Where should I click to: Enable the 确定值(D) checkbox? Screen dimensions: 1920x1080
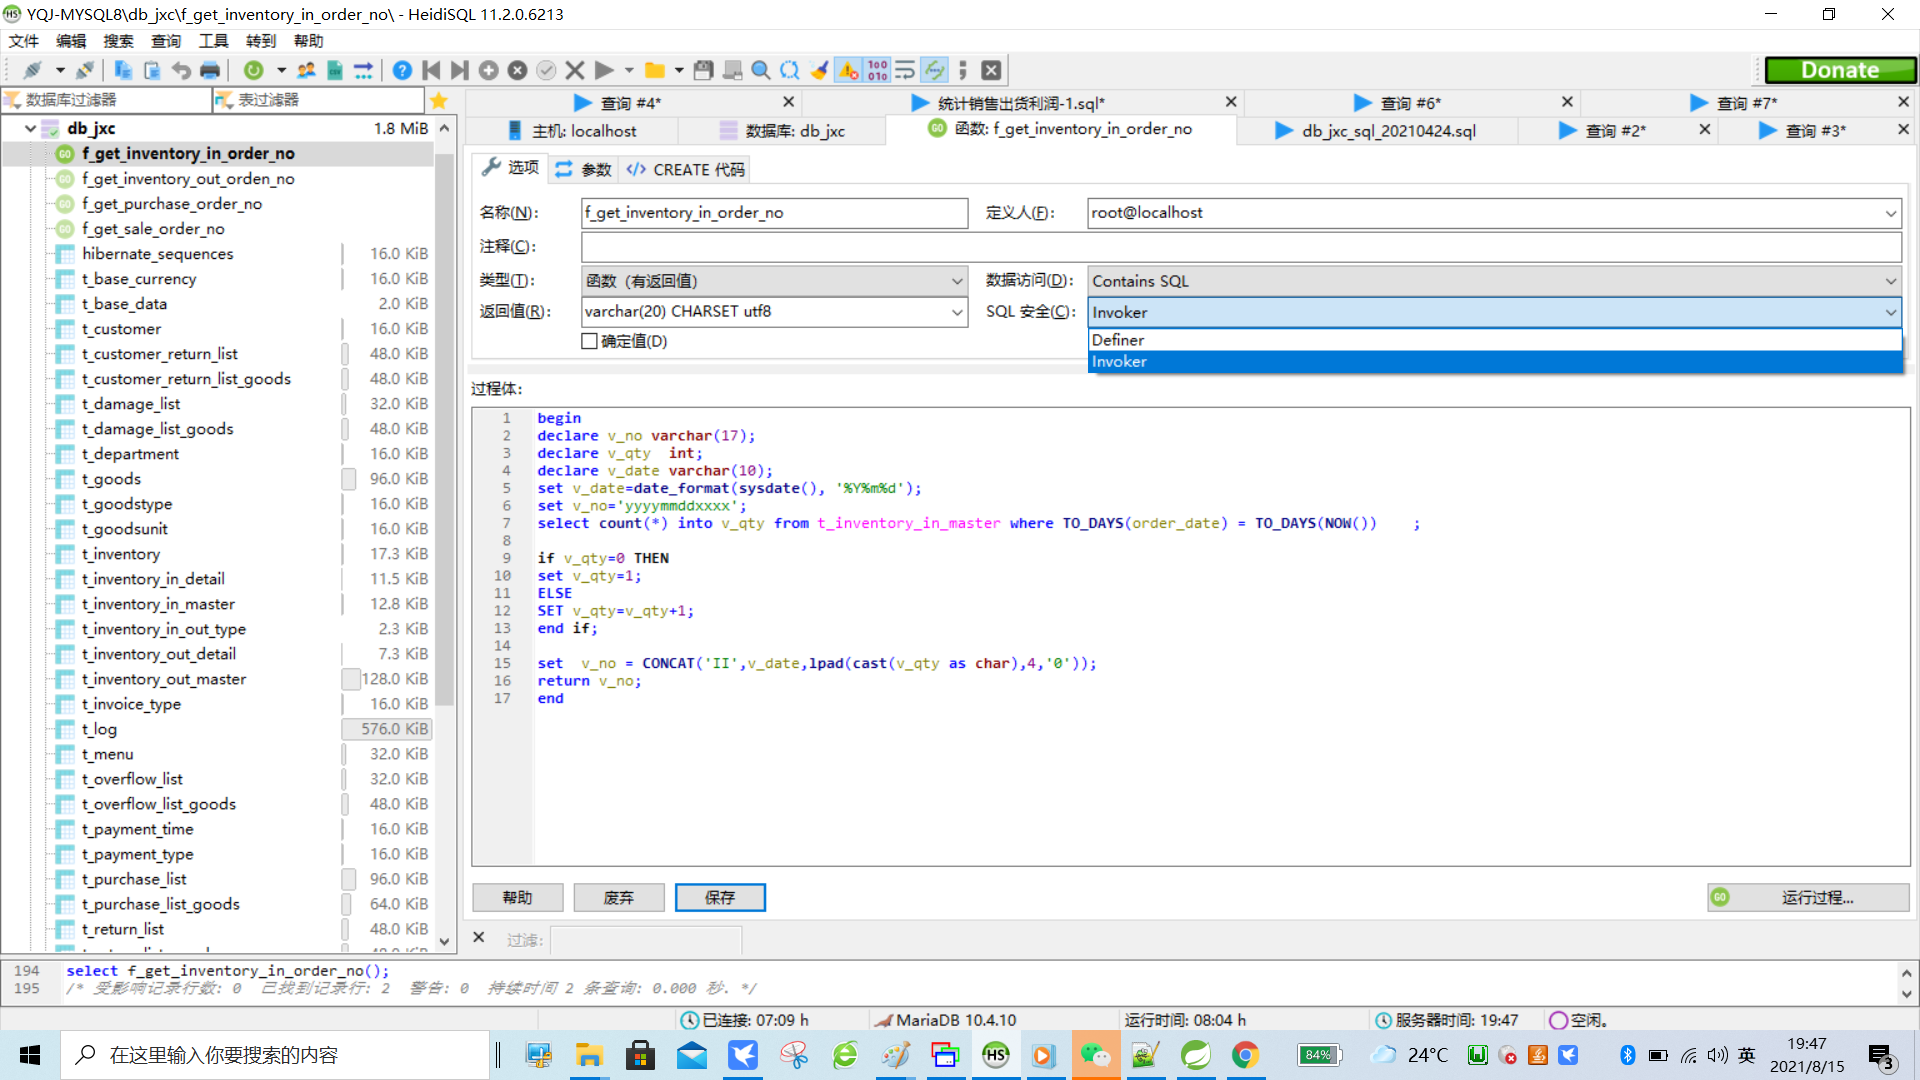[x=590, y=341]
